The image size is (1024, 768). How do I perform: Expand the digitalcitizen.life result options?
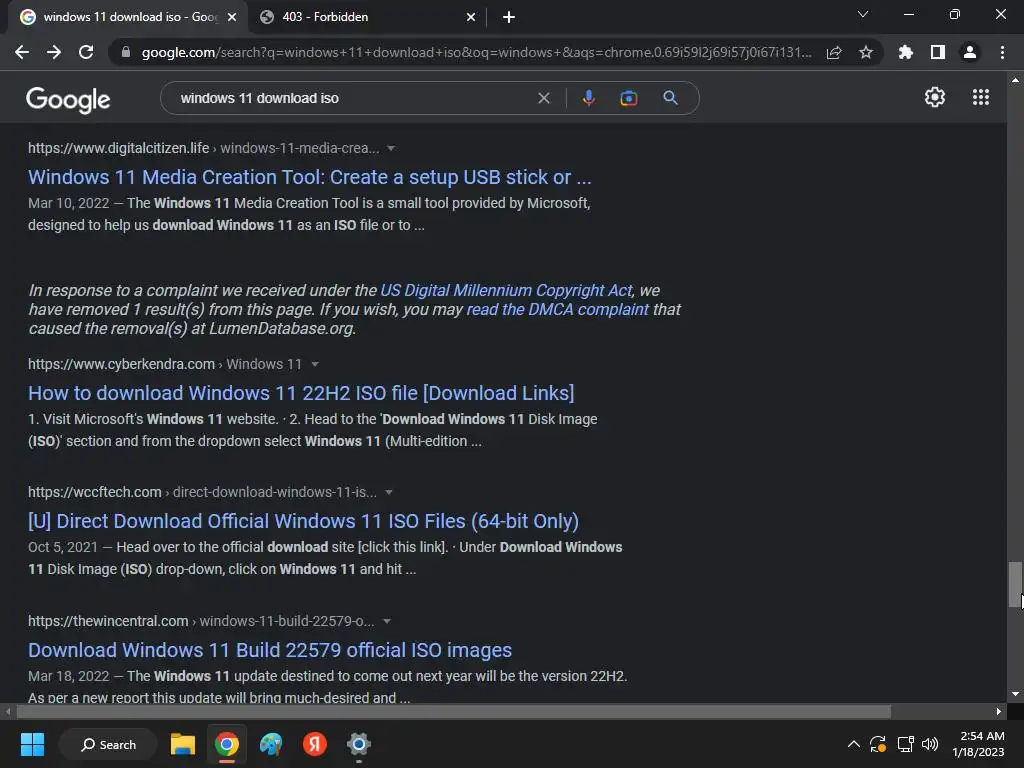[x=391, y=148]
